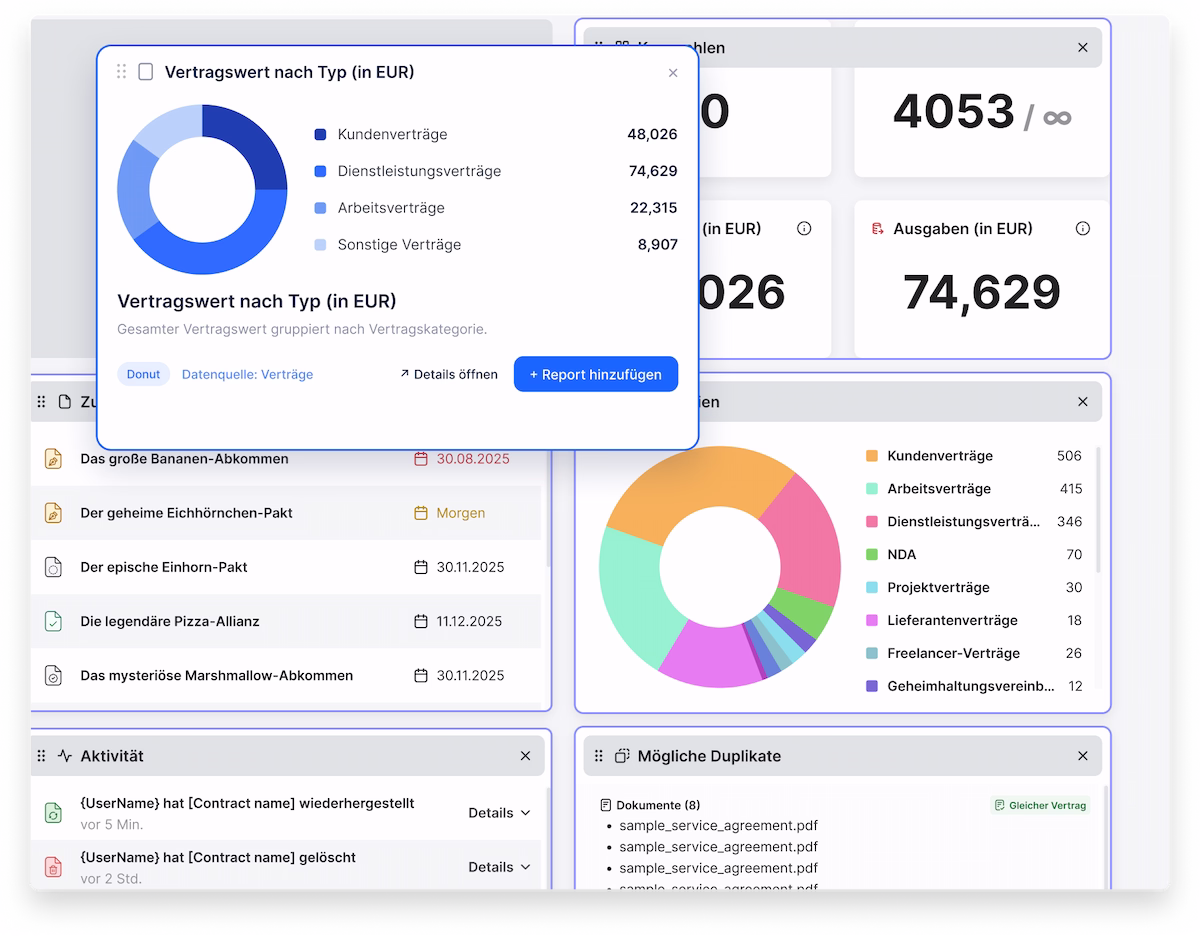Click green check document icon of Pizza-Allianz
This screenshot has height=936, width=1200.
point(53,621)
